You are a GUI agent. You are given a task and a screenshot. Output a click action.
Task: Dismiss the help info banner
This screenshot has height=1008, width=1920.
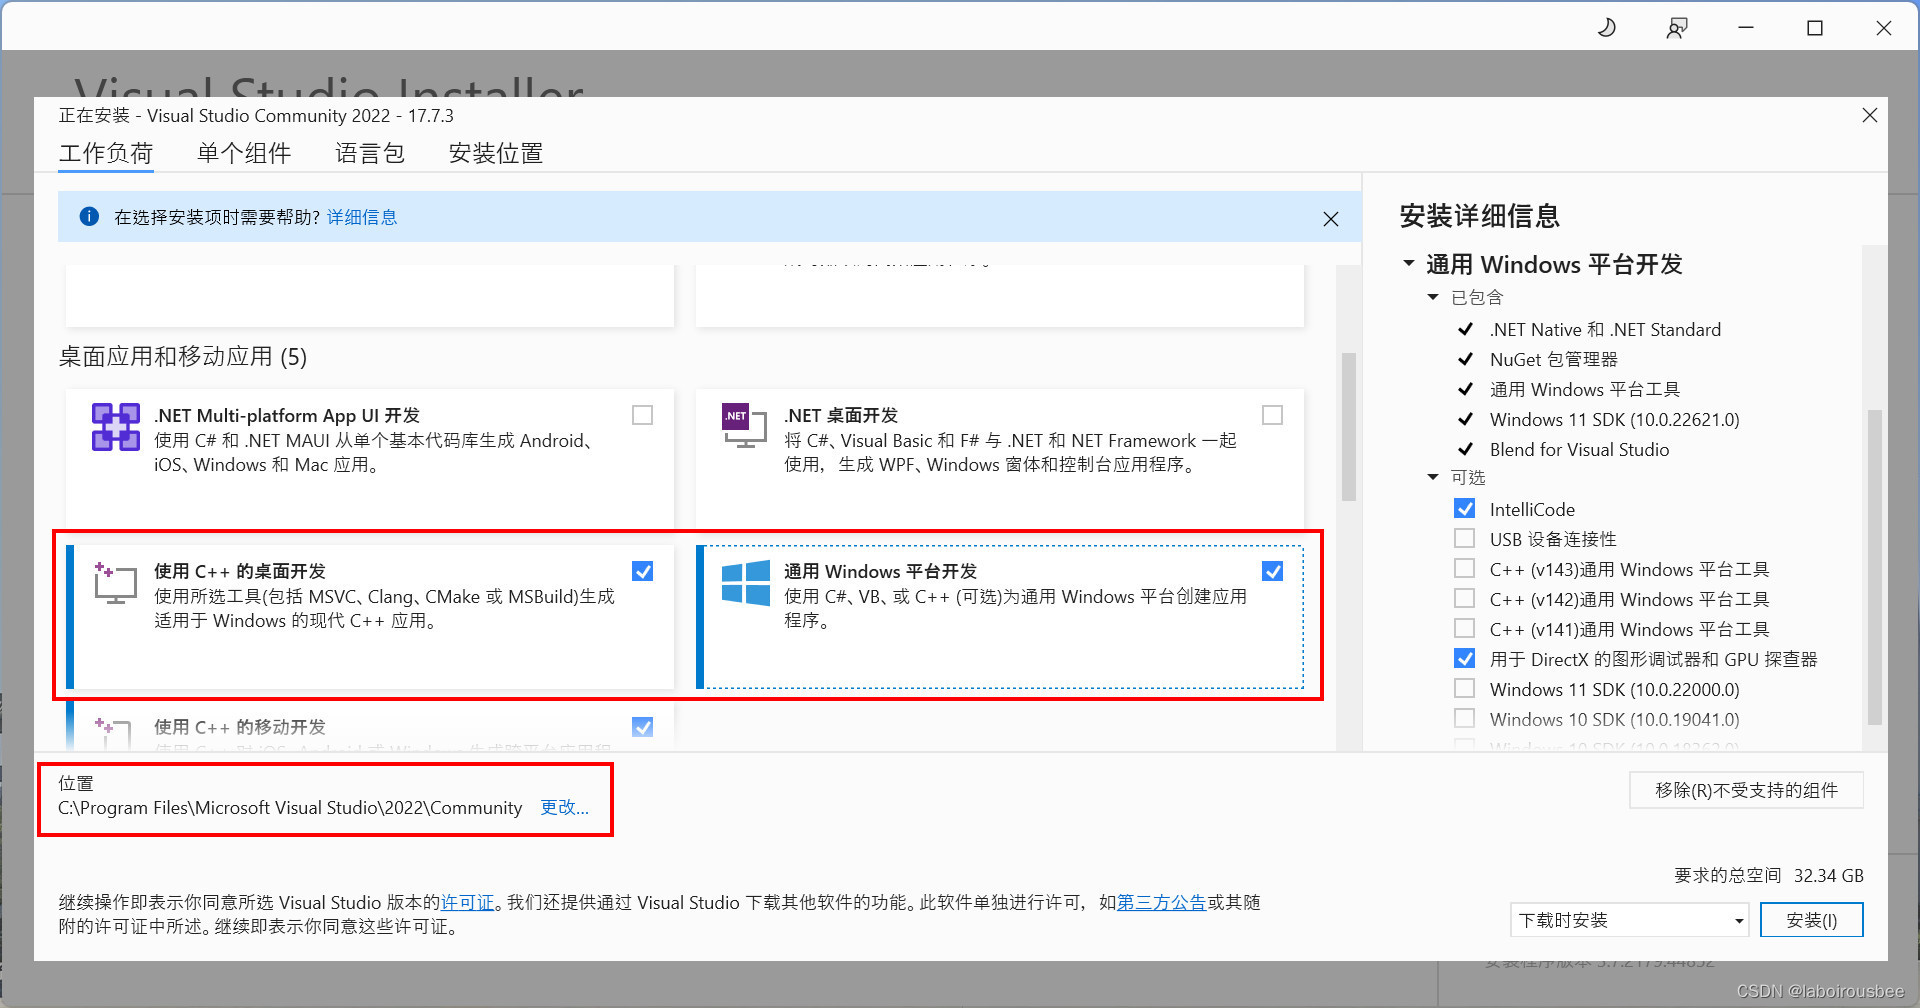[x=1330, y=218]
